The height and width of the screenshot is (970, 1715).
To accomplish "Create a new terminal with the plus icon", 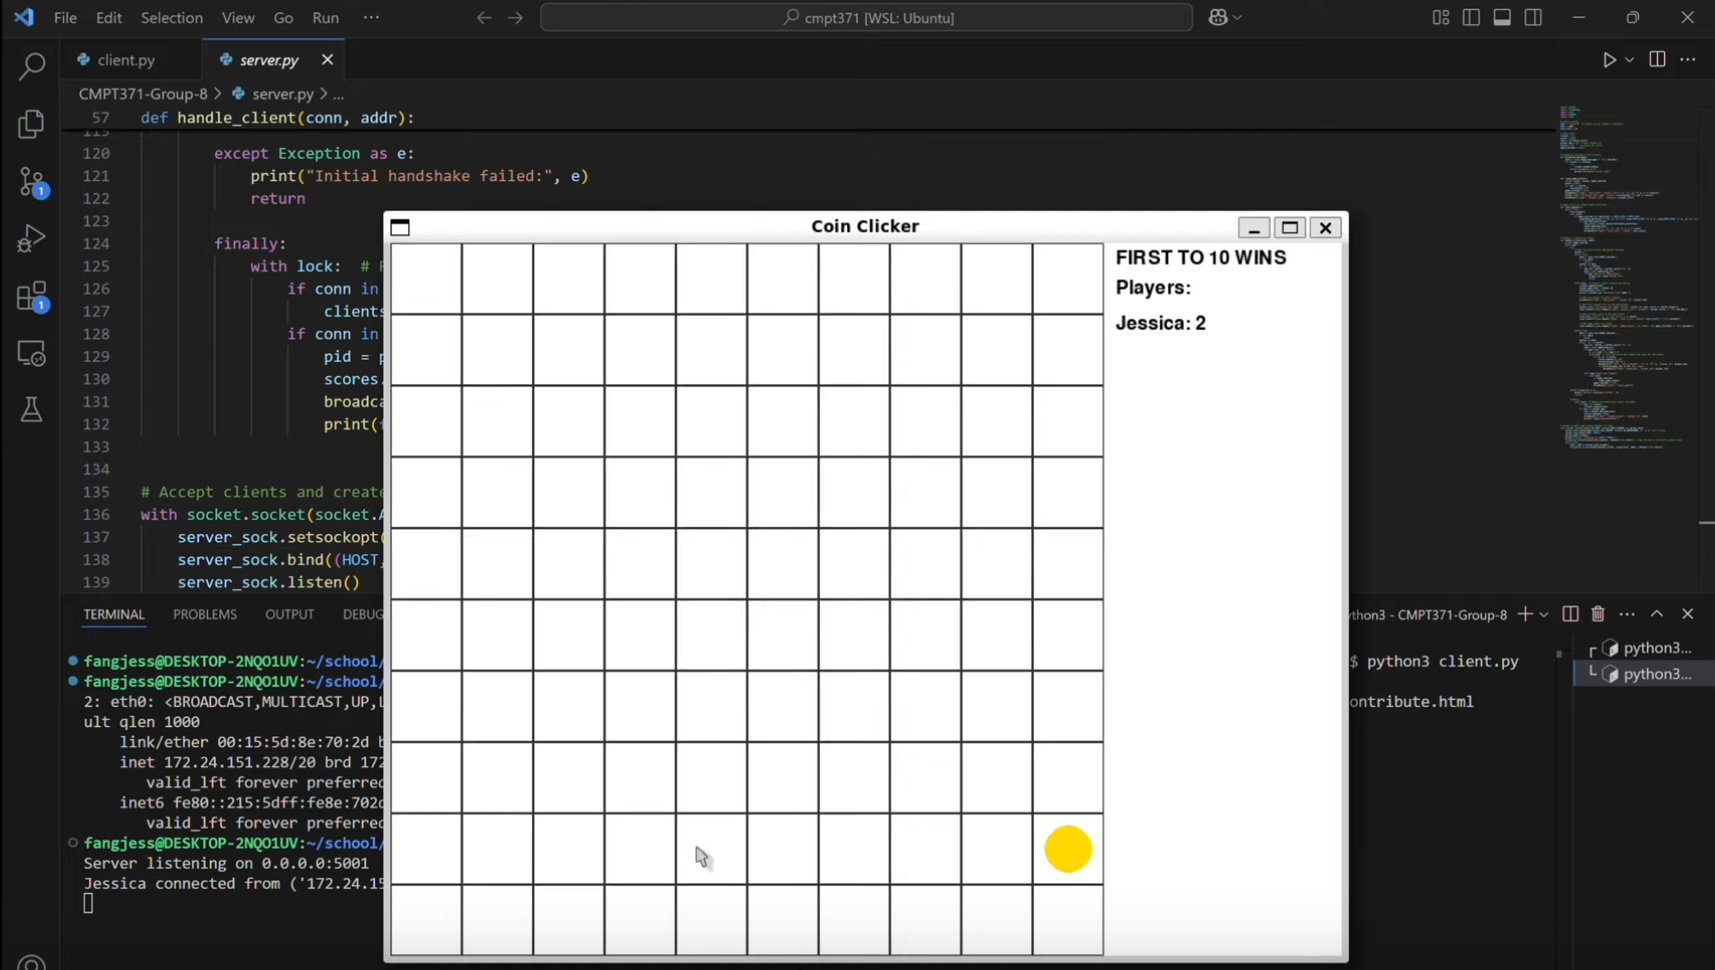I will click(1524, 614).
